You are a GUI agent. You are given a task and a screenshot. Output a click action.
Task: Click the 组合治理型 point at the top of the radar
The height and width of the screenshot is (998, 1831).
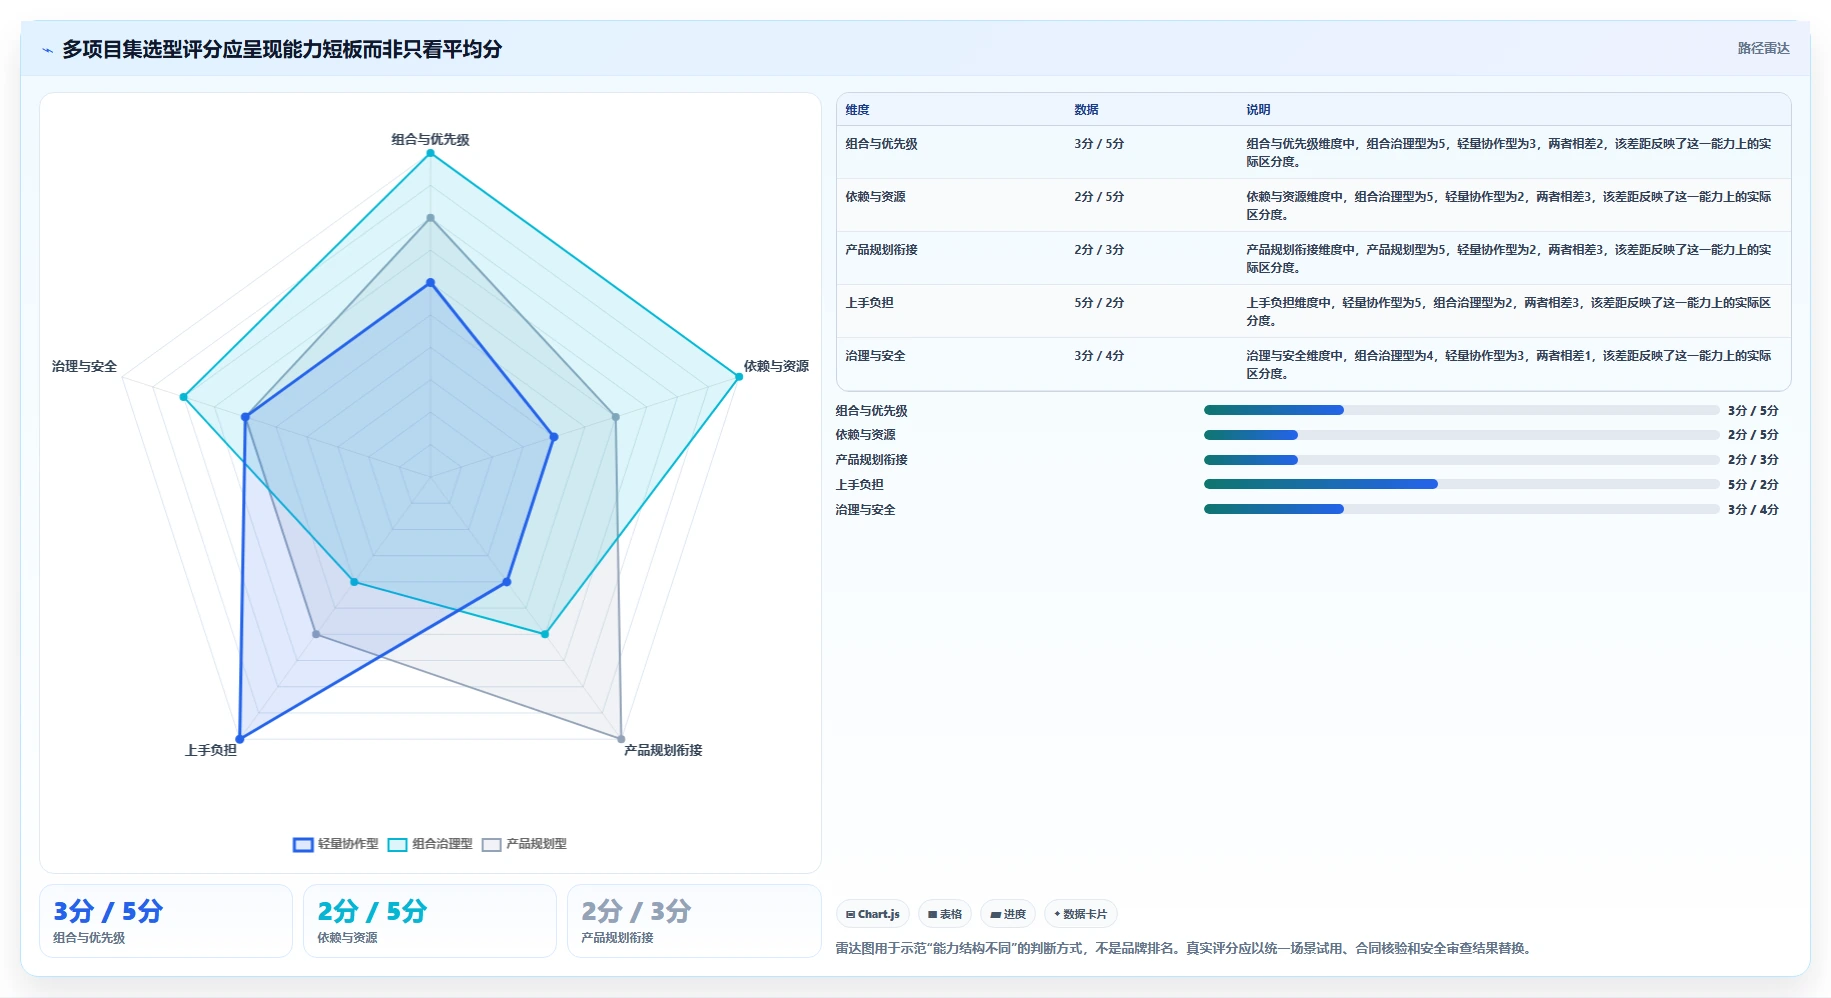pos(430,153)
